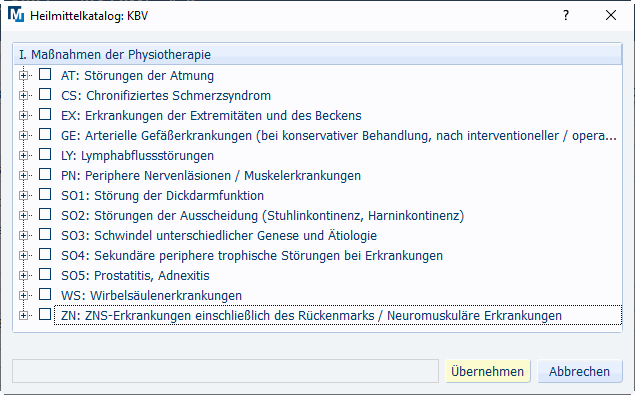
Task: Expand the WS: Wirbelsäulenerkrankungen node
Action: 23,295
